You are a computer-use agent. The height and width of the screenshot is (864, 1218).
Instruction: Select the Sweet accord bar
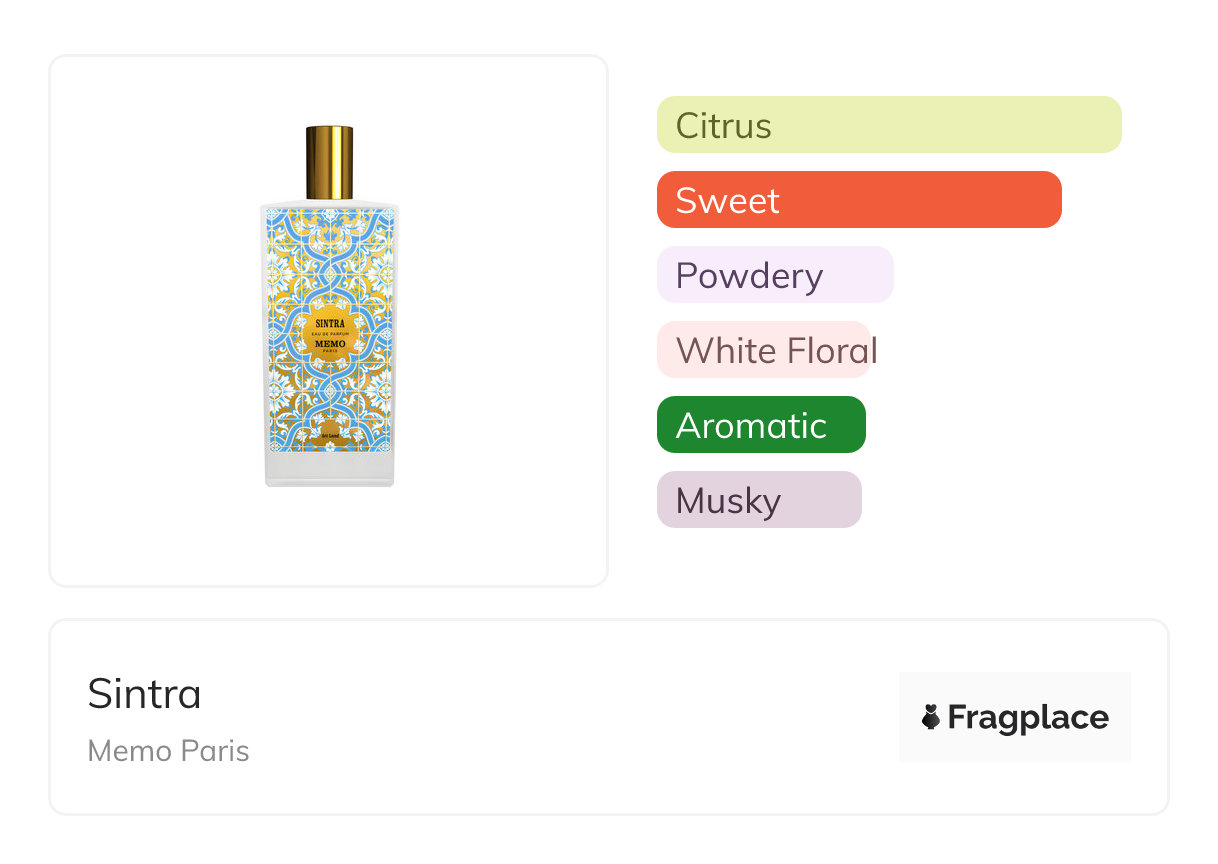[858, 200]
